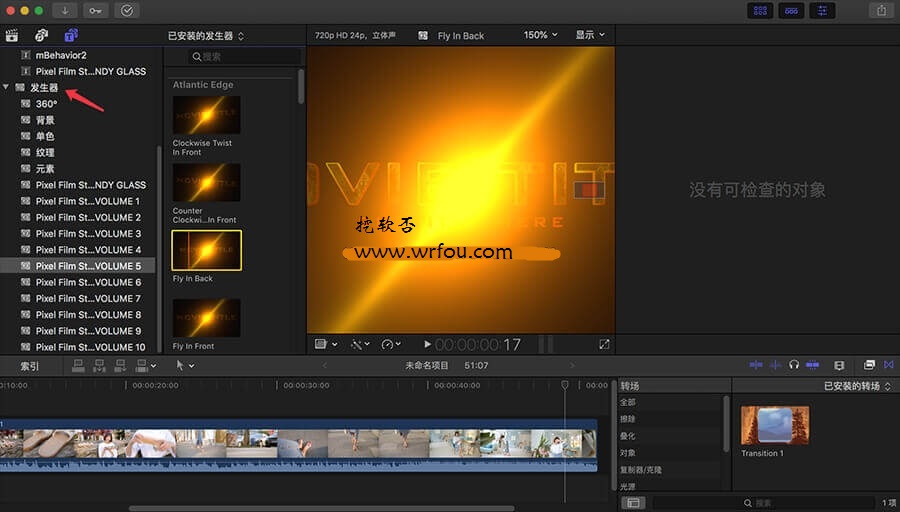This screenshot has width=900, height=512.
Task: Toggle the timeline panel visibility button
Action: [791, 10]
